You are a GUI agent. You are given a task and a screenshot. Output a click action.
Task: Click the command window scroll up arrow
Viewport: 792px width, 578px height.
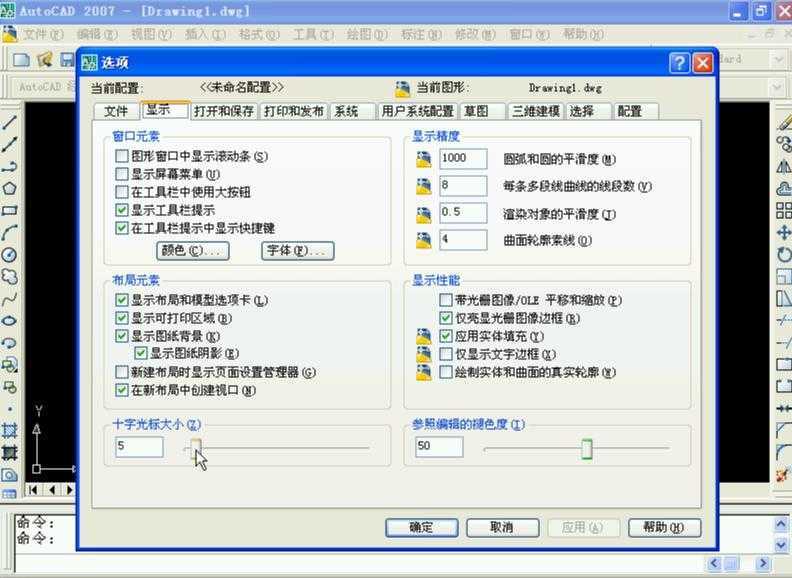781,524
